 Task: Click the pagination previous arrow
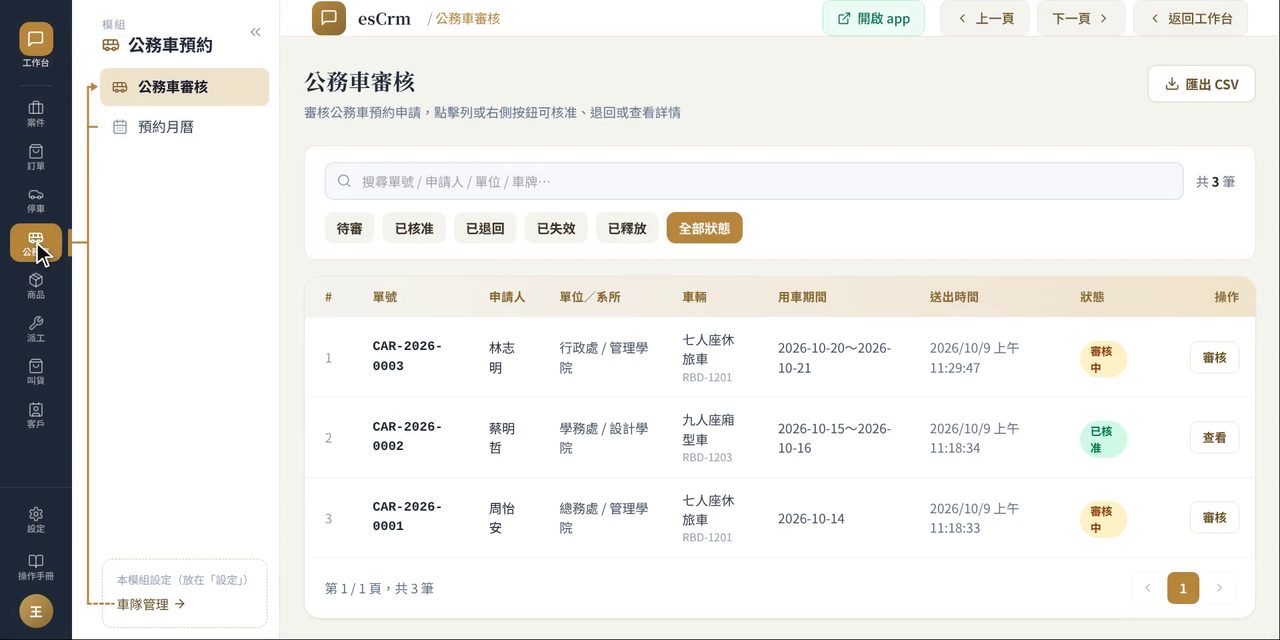(1147, 588)
